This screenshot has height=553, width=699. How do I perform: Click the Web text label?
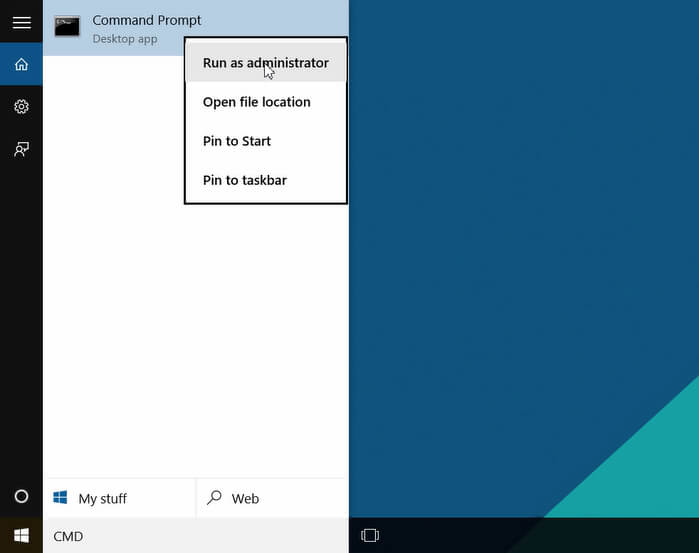click(245, 499)
